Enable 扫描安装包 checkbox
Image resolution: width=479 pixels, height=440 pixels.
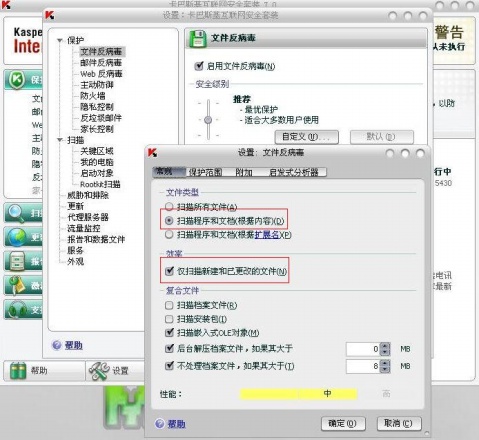pos(169,319)
